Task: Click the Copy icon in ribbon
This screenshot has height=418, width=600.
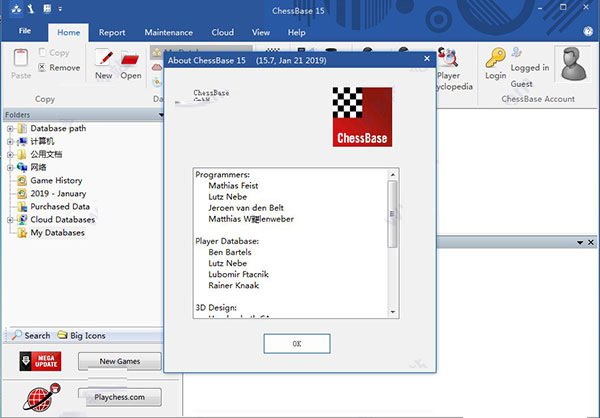Action: point(42,52)
